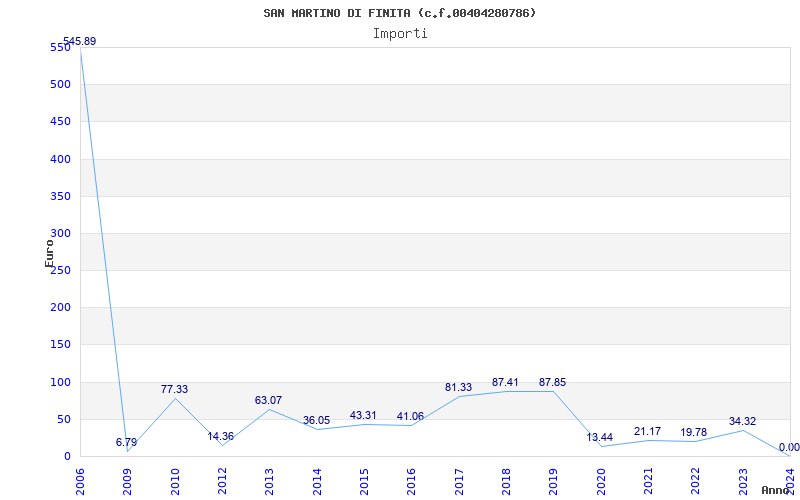Click the 0.00 data label
This screenshot has width=800, height=500.
788,447
